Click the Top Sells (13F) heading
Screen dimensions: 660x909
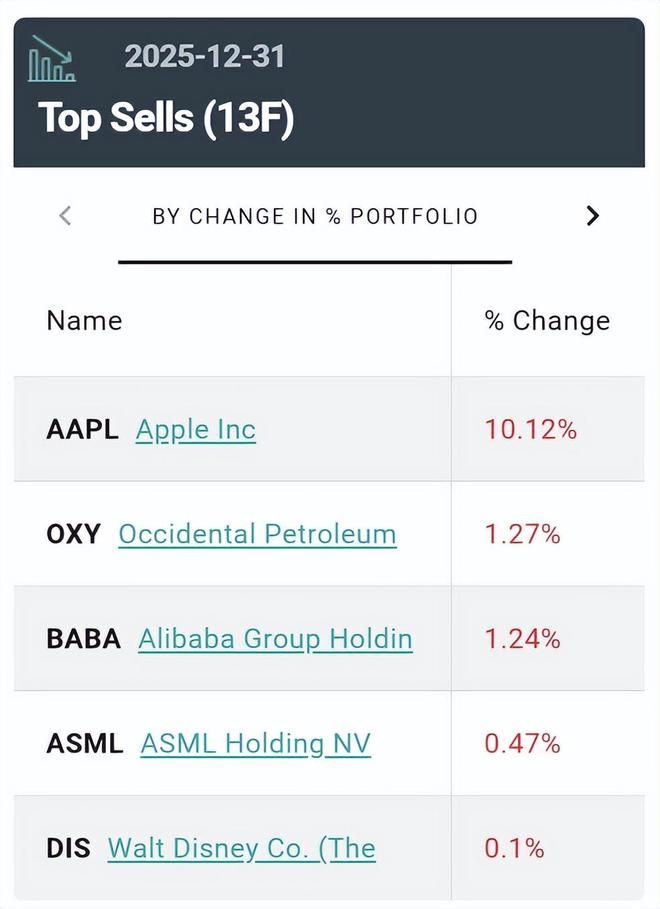pyautogui.click(x=166, y=118)
